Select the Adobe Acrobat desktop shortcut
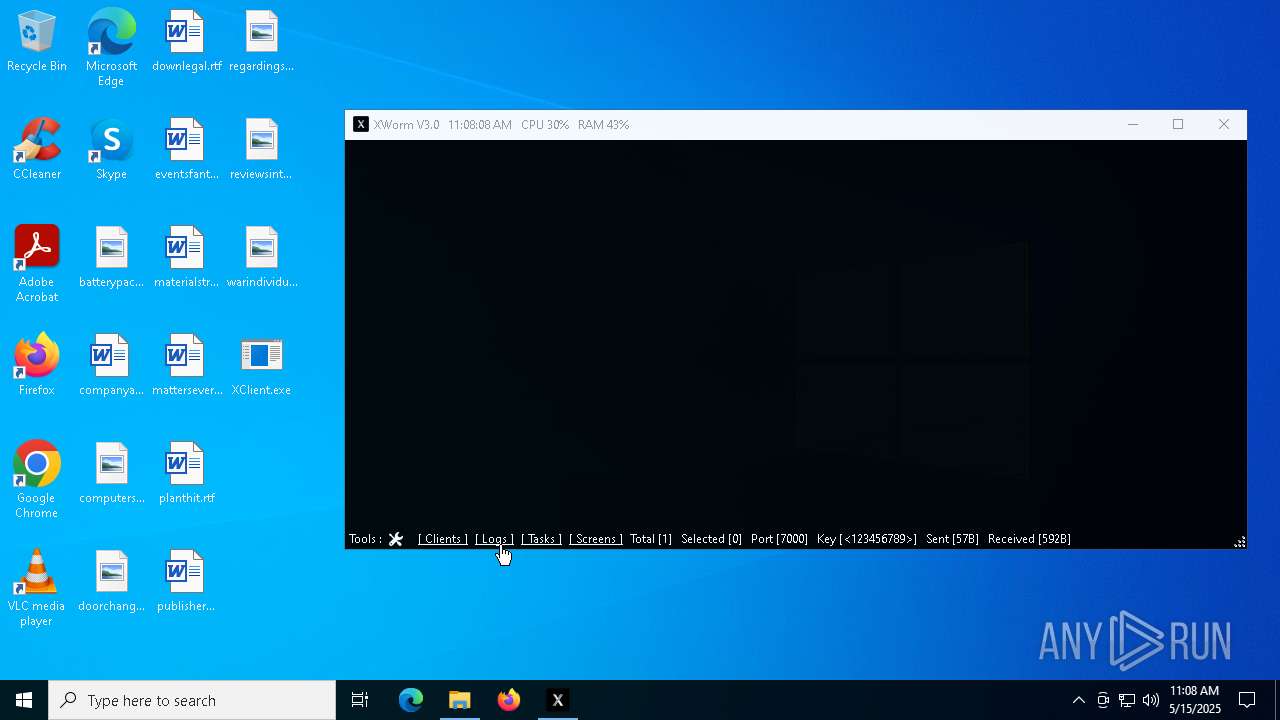Screen dimensions: 1280x720 [37, 264]
